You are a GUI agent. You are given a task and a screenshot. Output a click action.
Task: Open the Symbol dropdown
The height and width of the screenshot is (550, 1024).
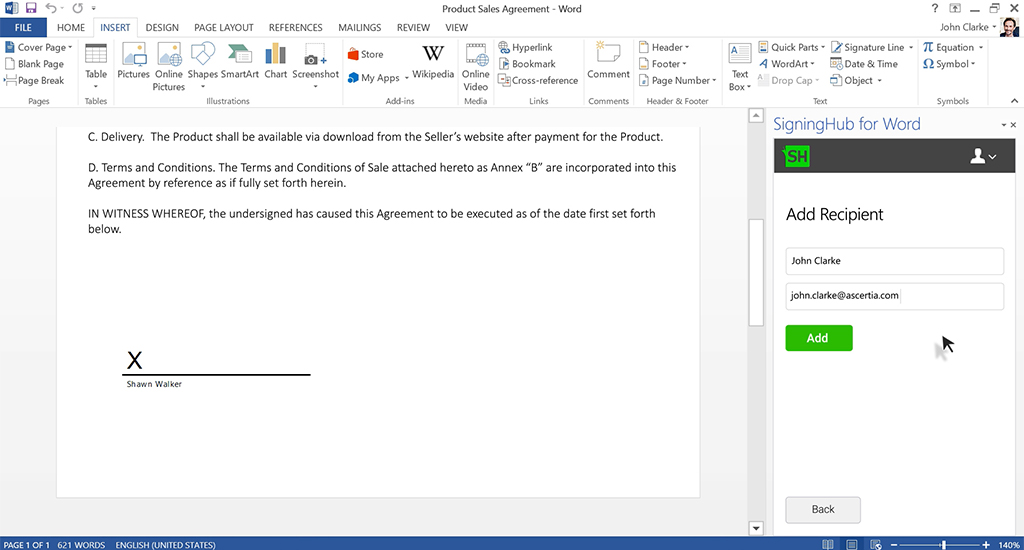pyautogui.click(x=973, y=64)
